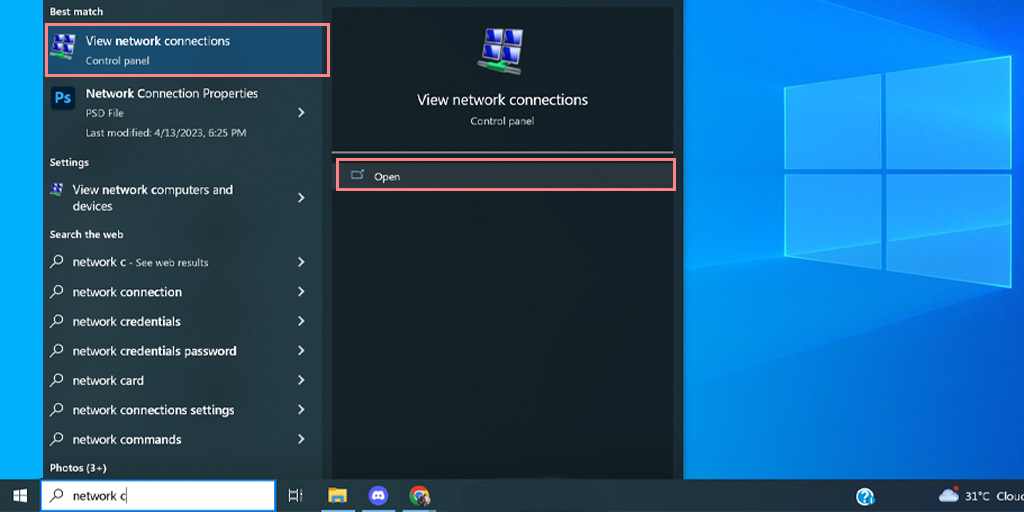This screenshot has height=512, width=1024.
Task: Open Google Chrome from the taskbar
Action: [419, 495]
